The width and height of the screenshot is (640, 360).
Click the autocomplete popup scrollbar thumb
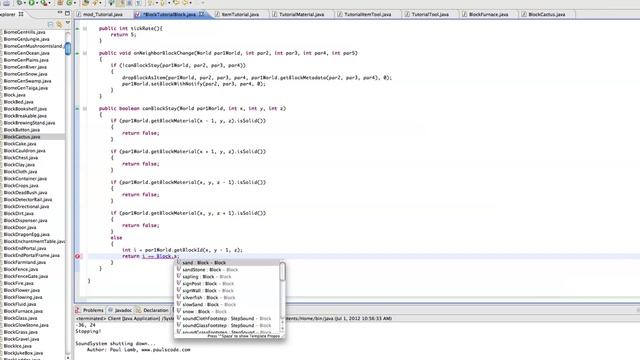(x=282, y=272)
